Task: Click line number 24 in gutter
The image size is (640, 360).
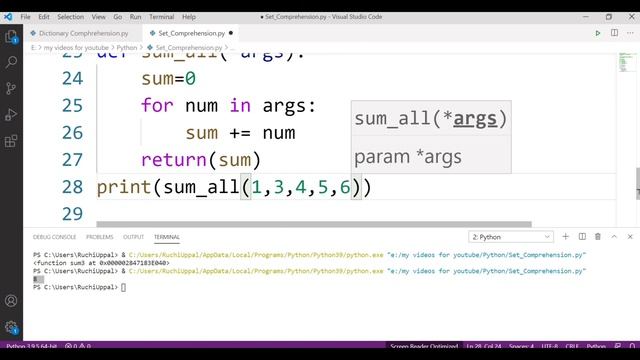Action: (x=72, y=78)
